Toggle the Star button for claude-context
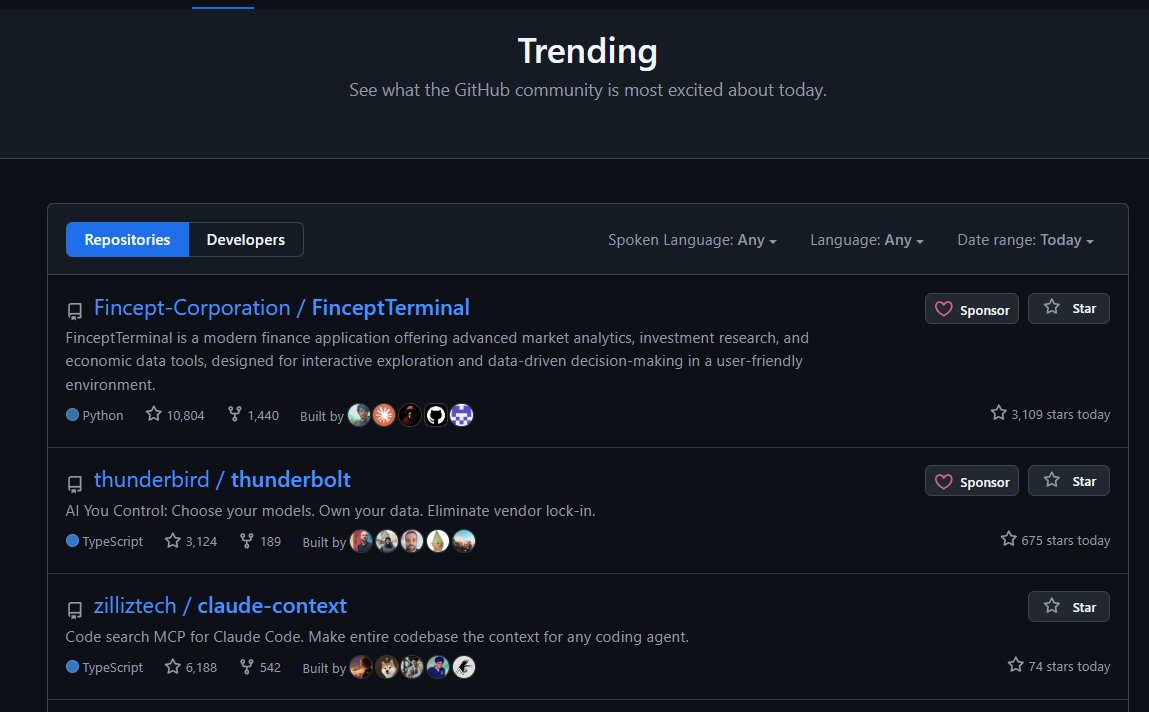Viewport: 1149px width, 712px height. click(x=1069, y=606)
